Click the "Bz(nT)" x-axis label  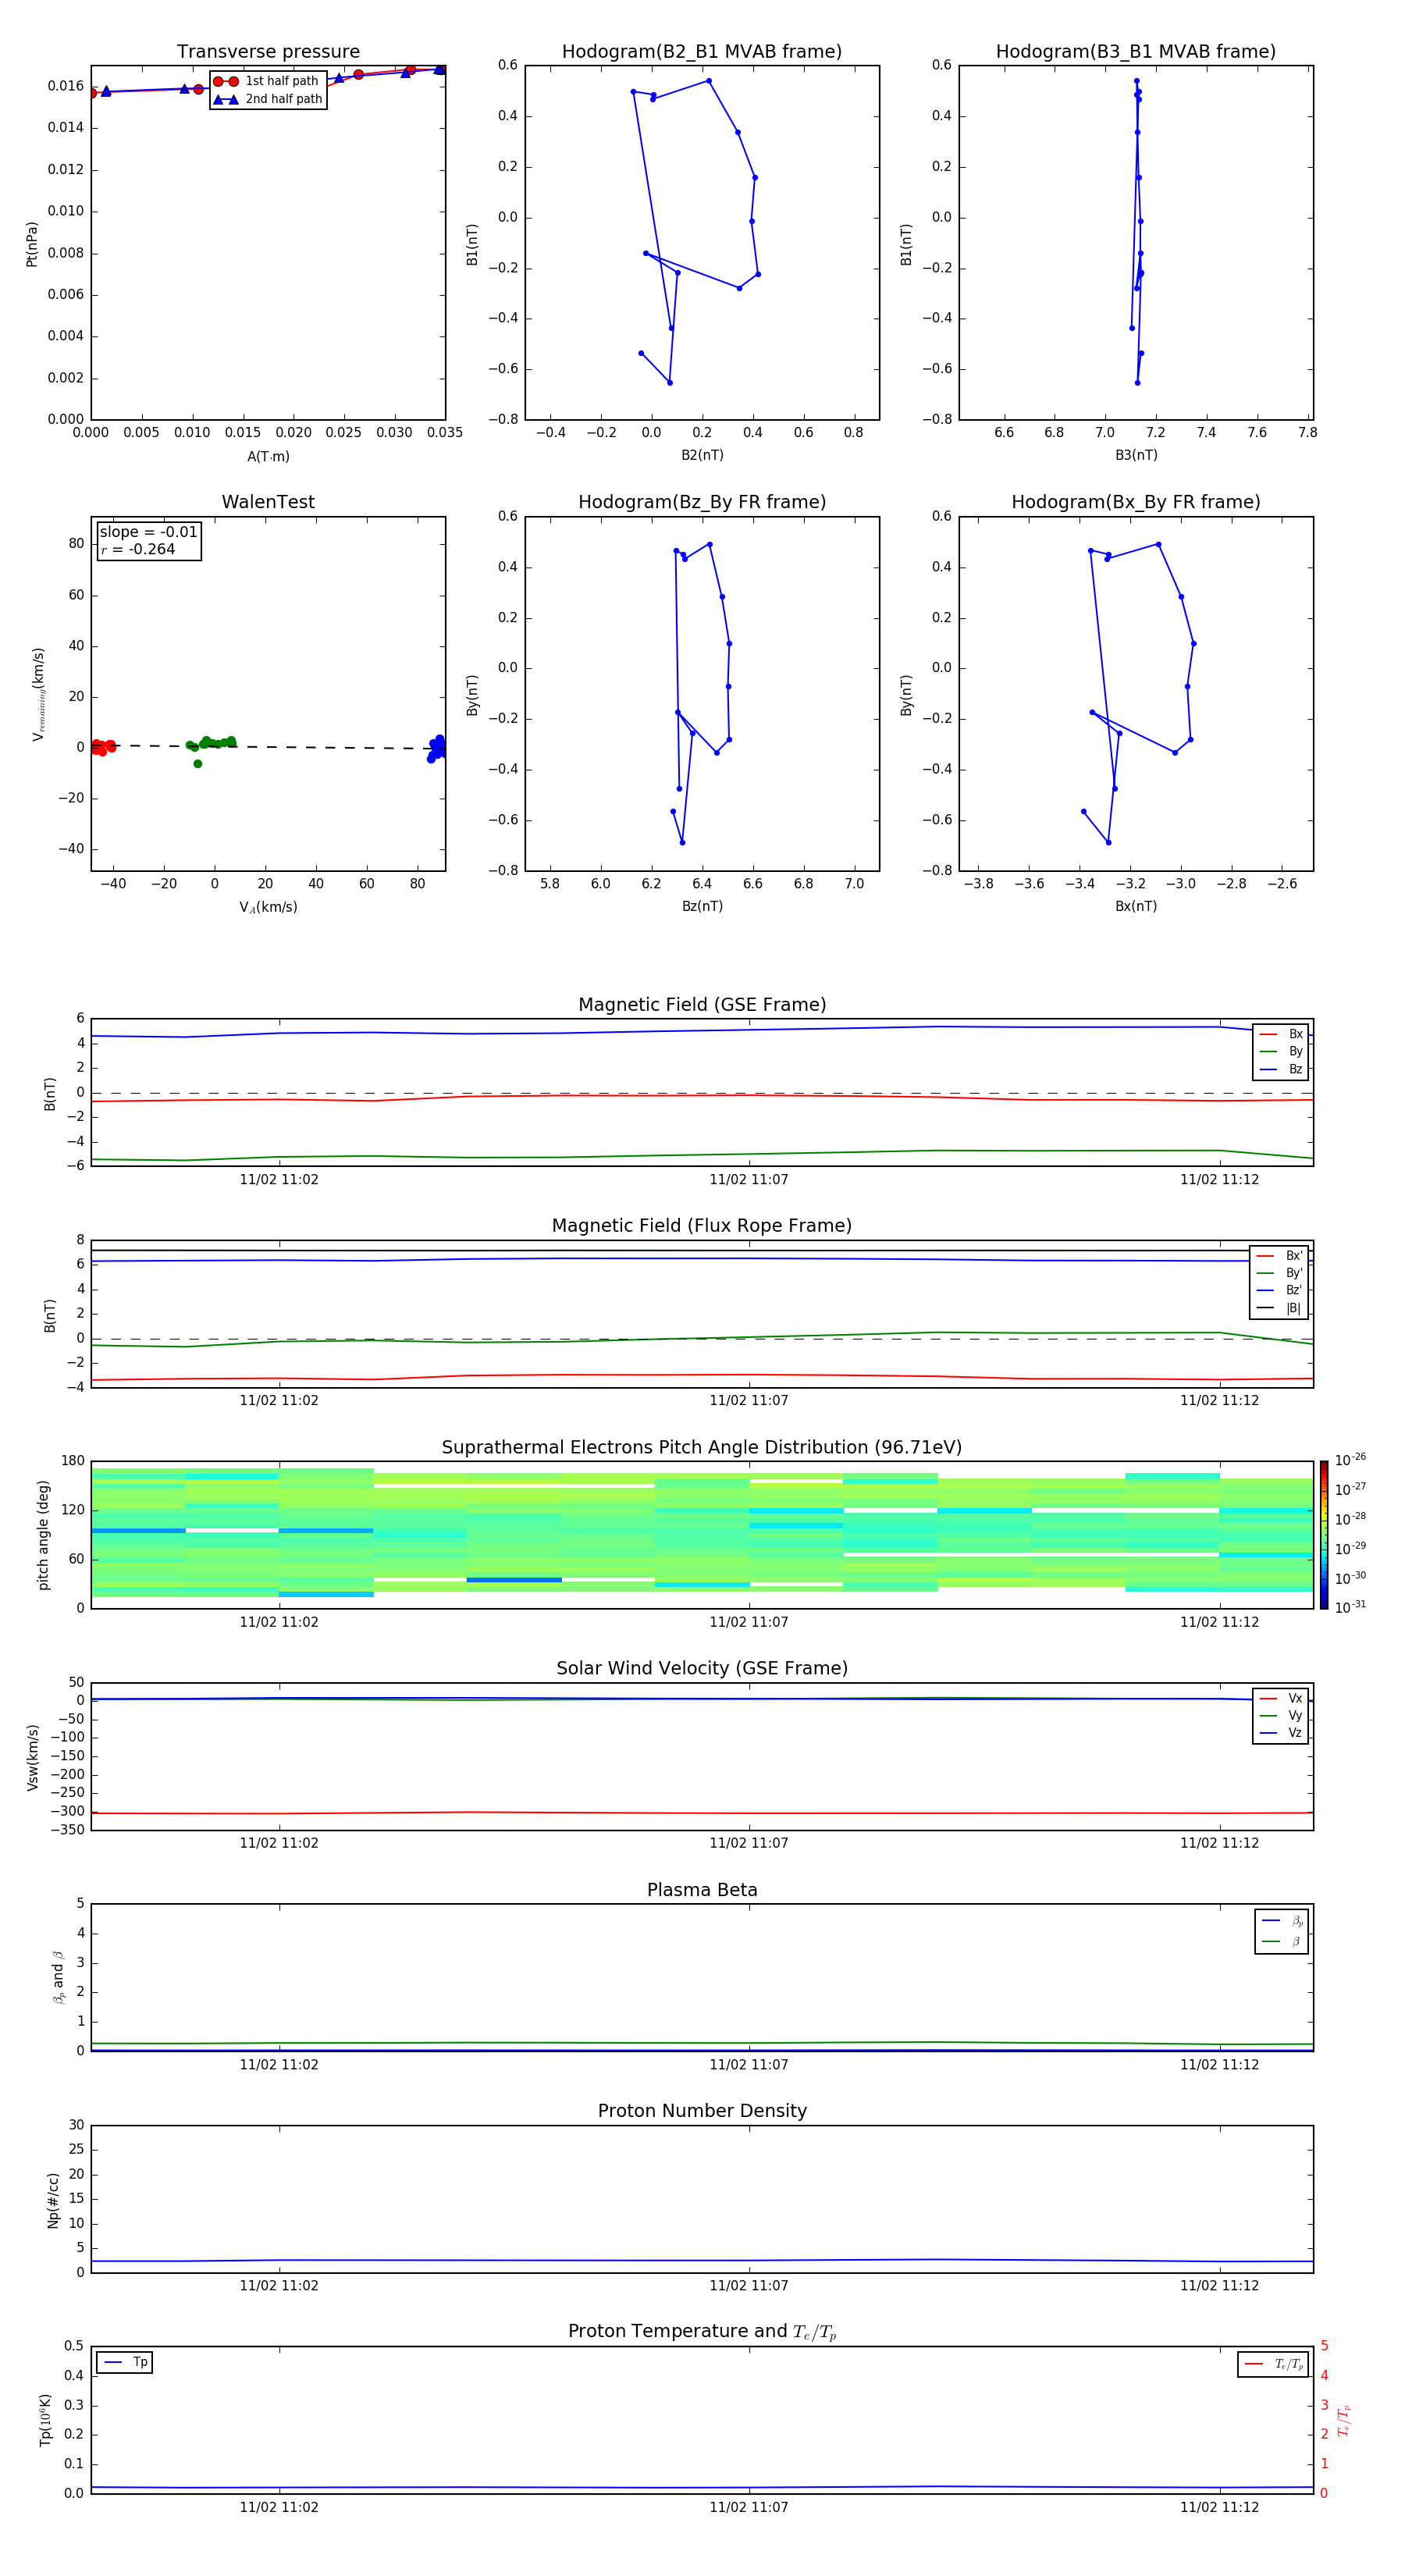coord(702,906)
